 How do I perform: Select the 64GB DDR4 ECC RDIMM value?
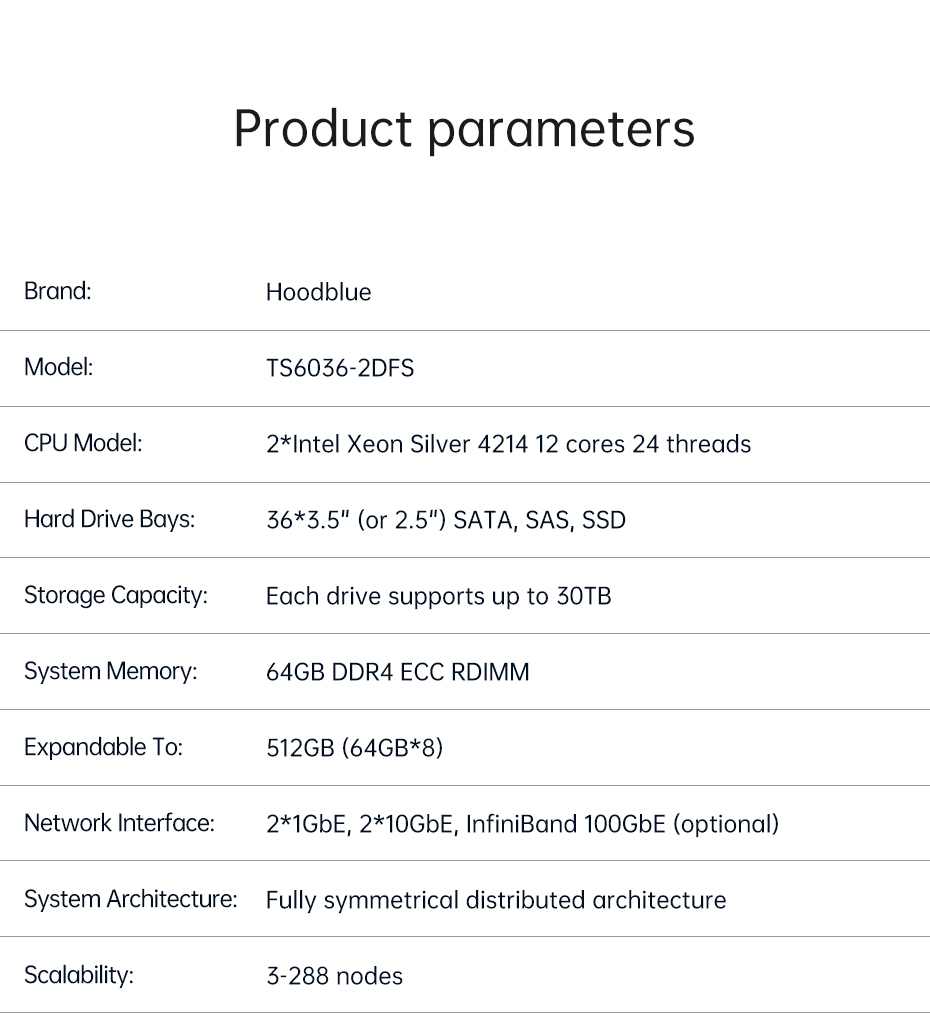(397, 672)
